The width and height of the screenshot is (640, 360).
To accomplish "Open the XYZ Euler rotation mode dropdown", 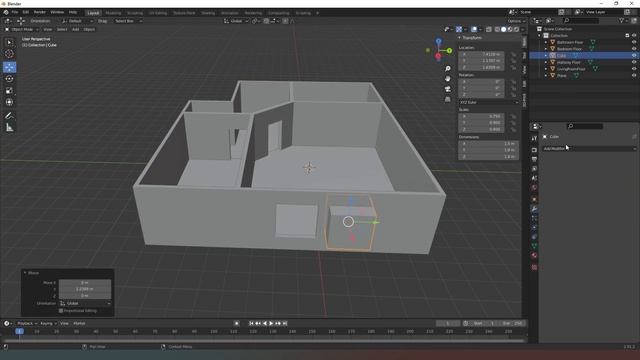I will pos(488,102).
